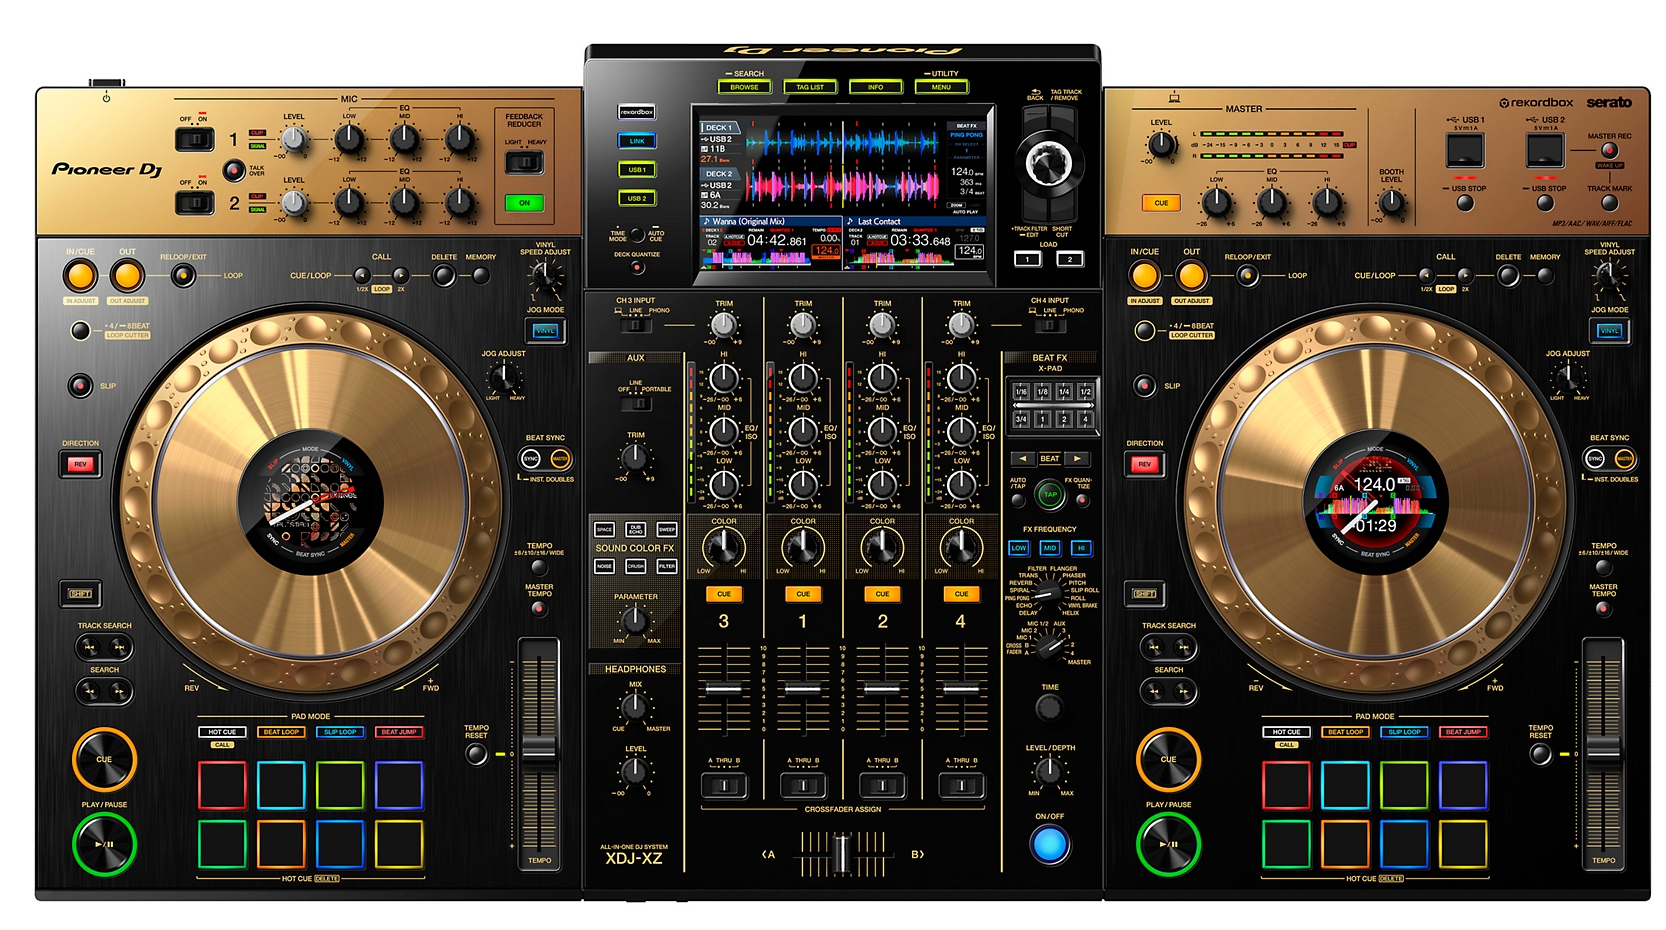Rewind with left deck SEARCH back button
Viewport: 1666px width, 930px height.
[x=90, y=691]
